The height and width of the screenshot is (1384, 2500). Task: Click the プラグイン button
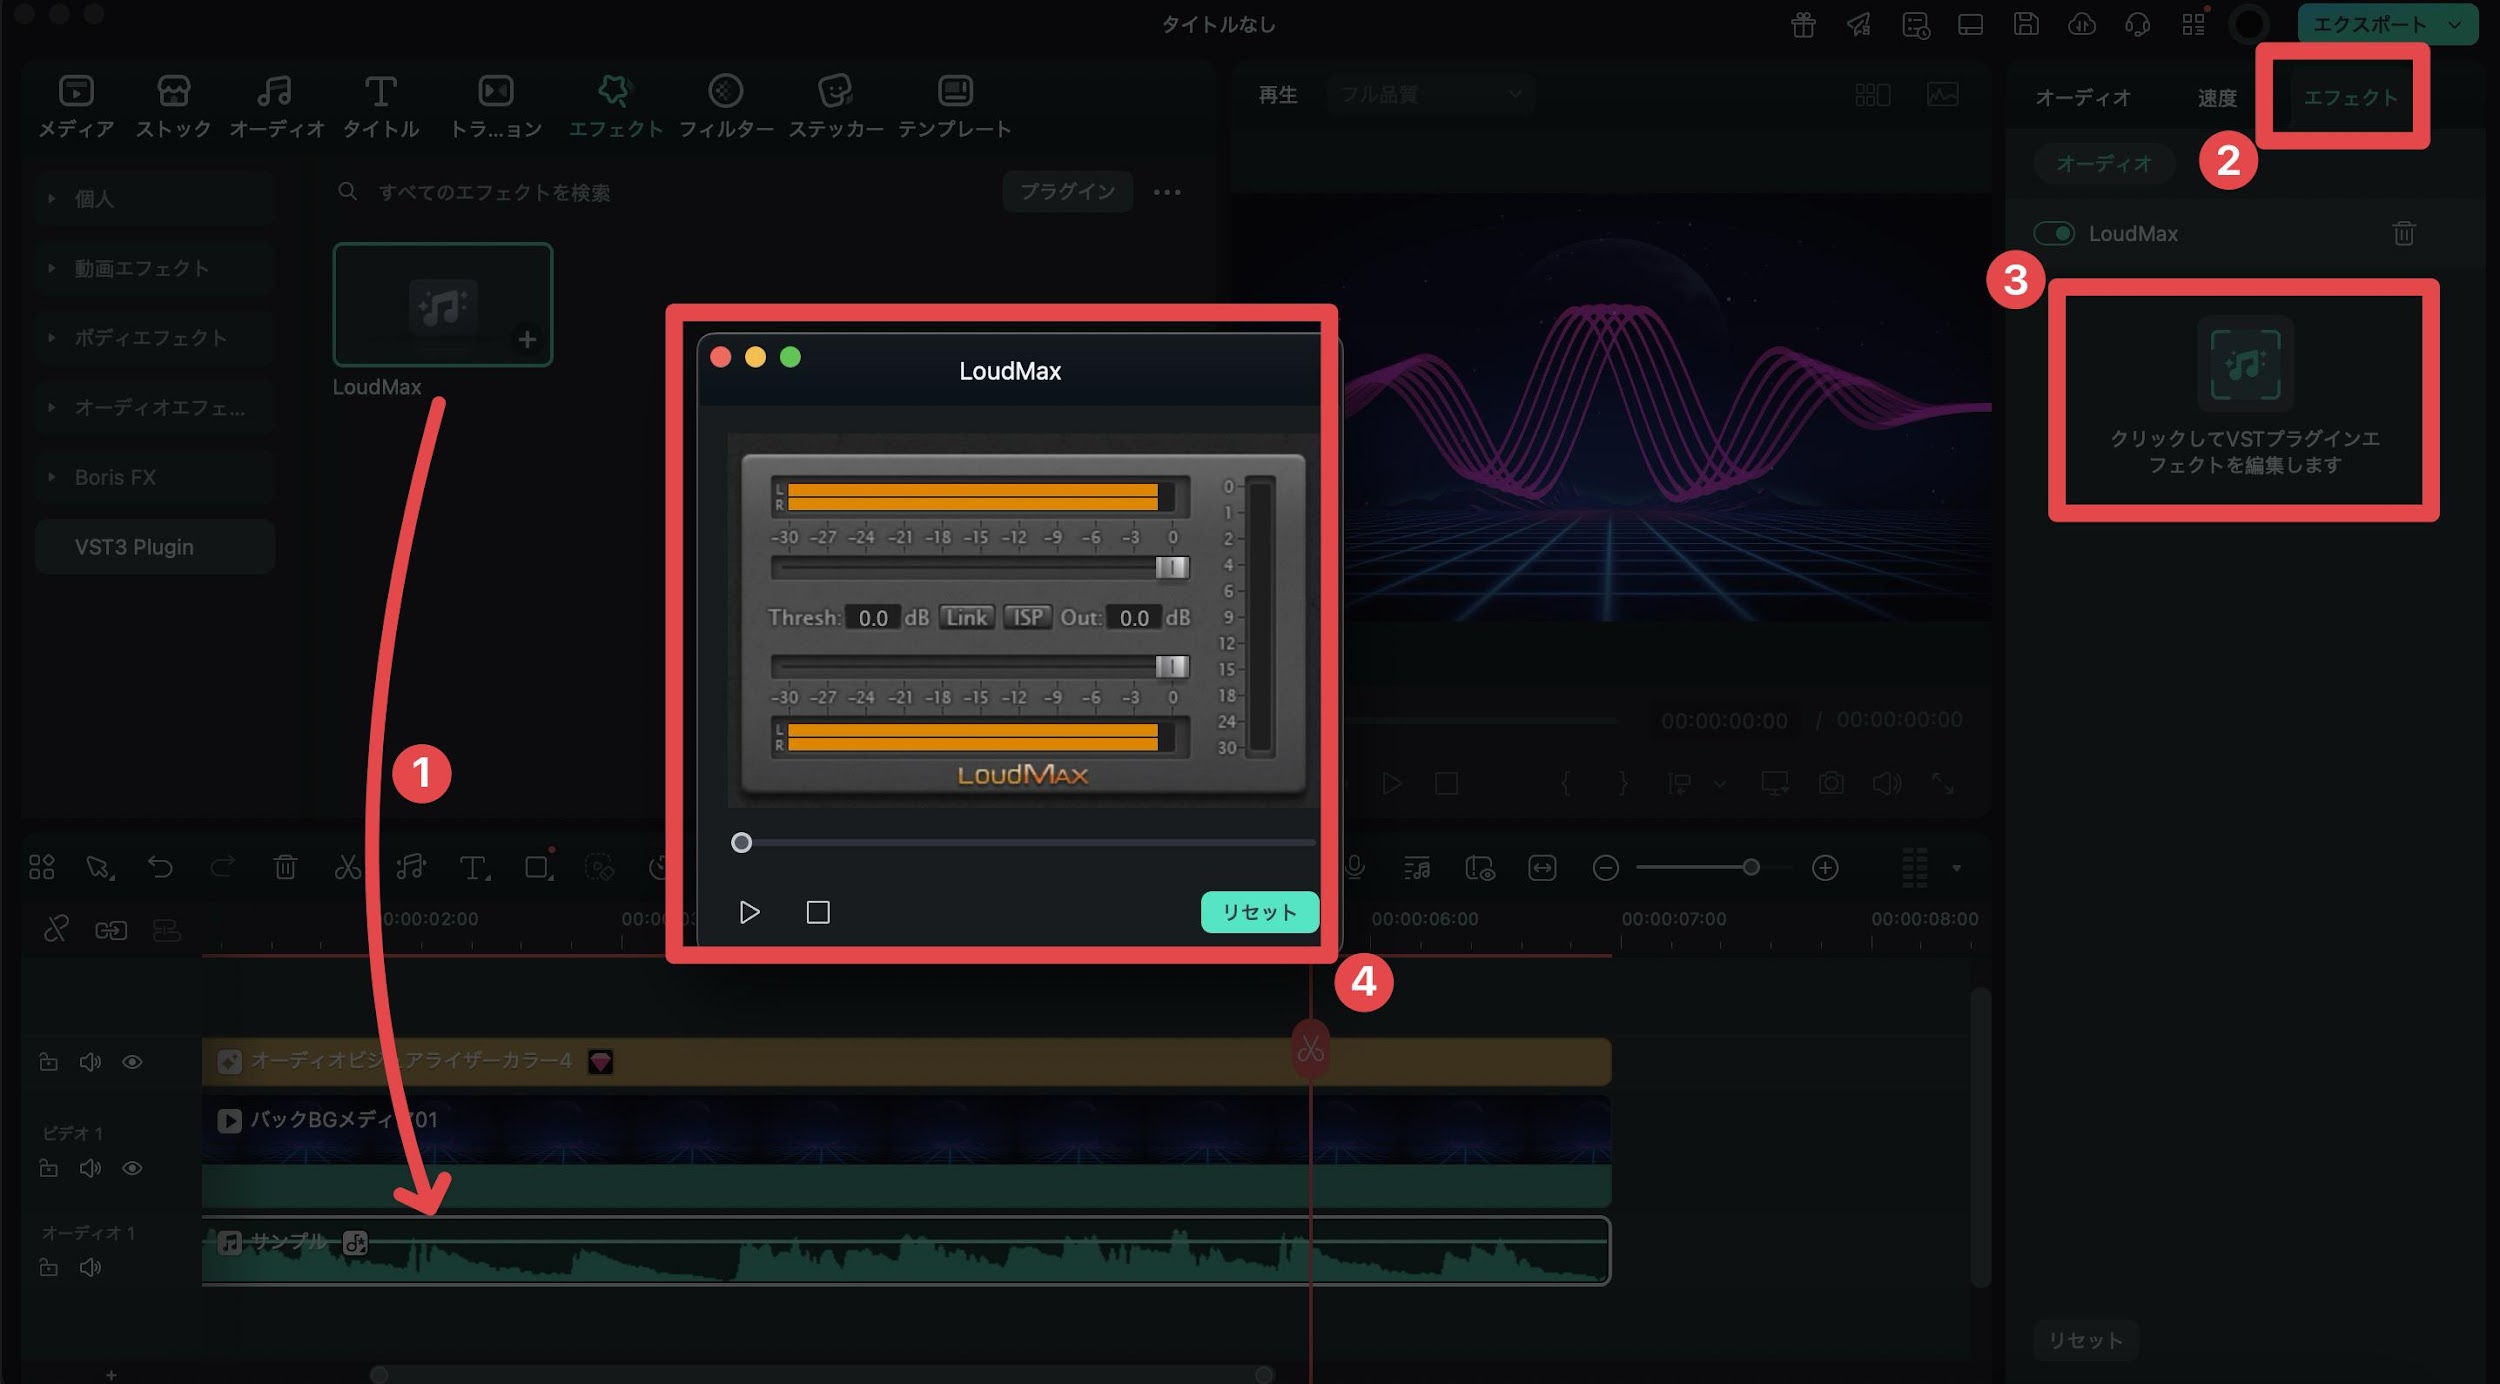coord(1067,191)
